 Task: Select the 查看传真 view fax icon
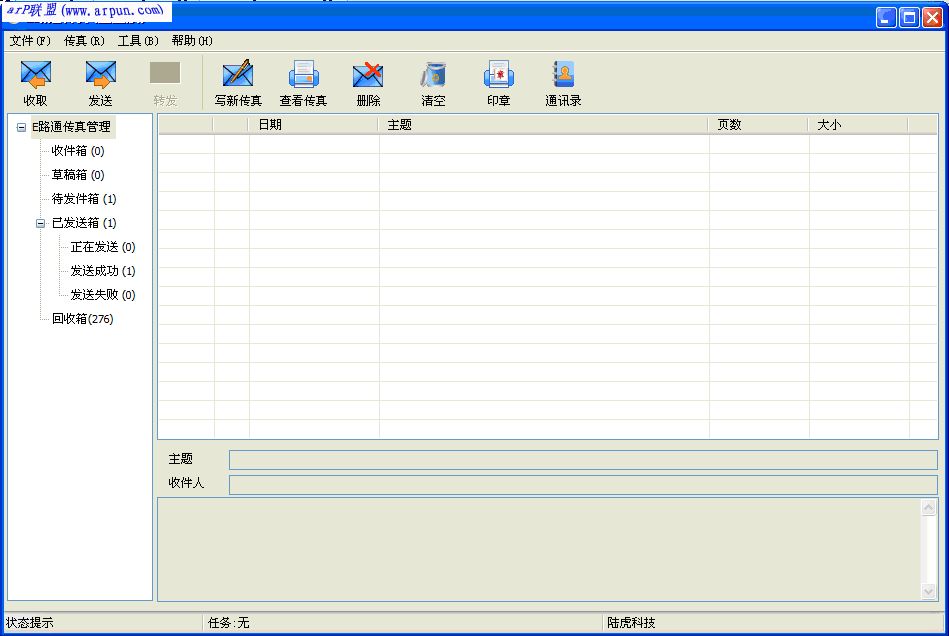tap(303, 80)
